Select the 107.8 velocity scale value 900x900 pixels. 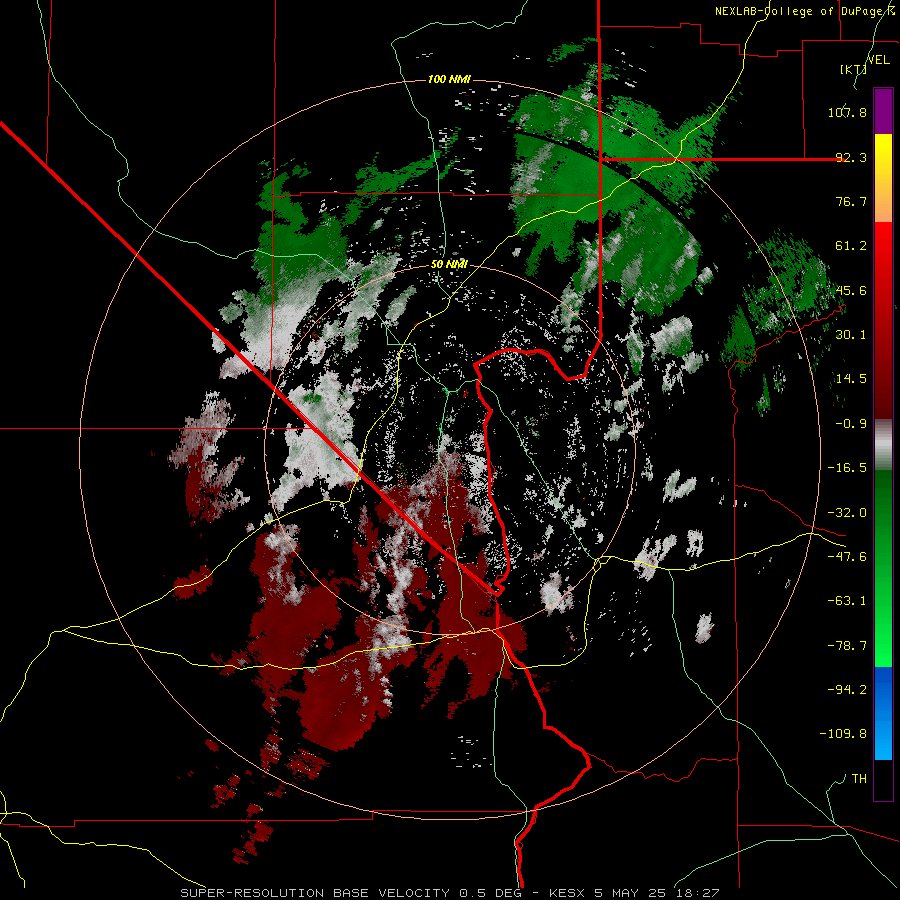point(847,112)
